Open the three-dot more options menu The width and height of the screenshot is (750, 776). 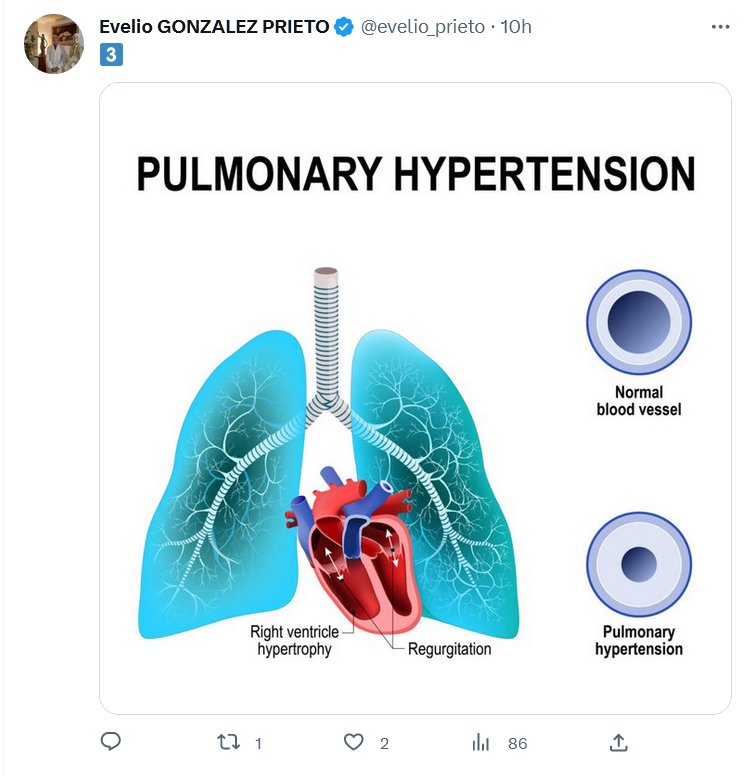point(720,27)
